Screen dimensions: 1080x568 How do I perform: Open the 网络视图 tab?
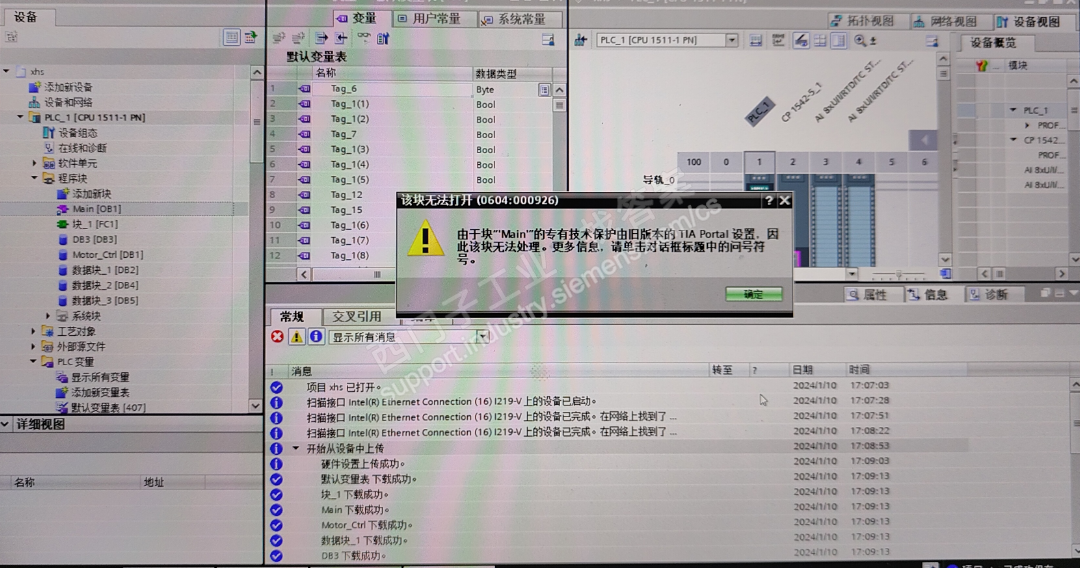point(953,21)
